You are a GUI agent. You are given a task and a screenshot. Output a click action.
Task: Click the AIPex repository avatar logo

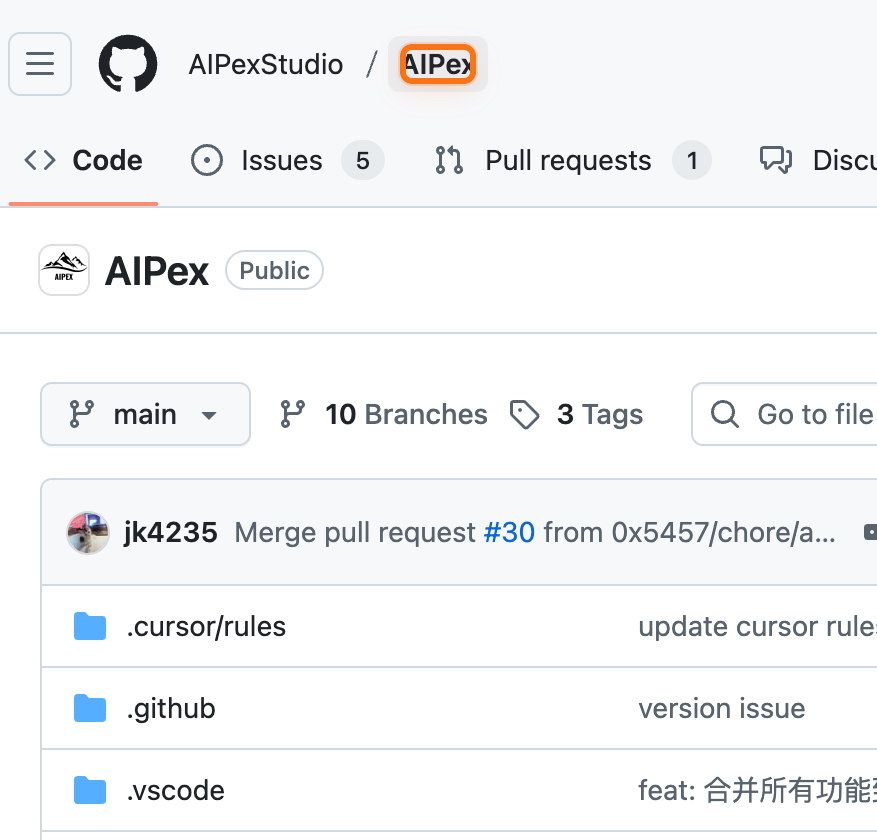pos(64,269)
